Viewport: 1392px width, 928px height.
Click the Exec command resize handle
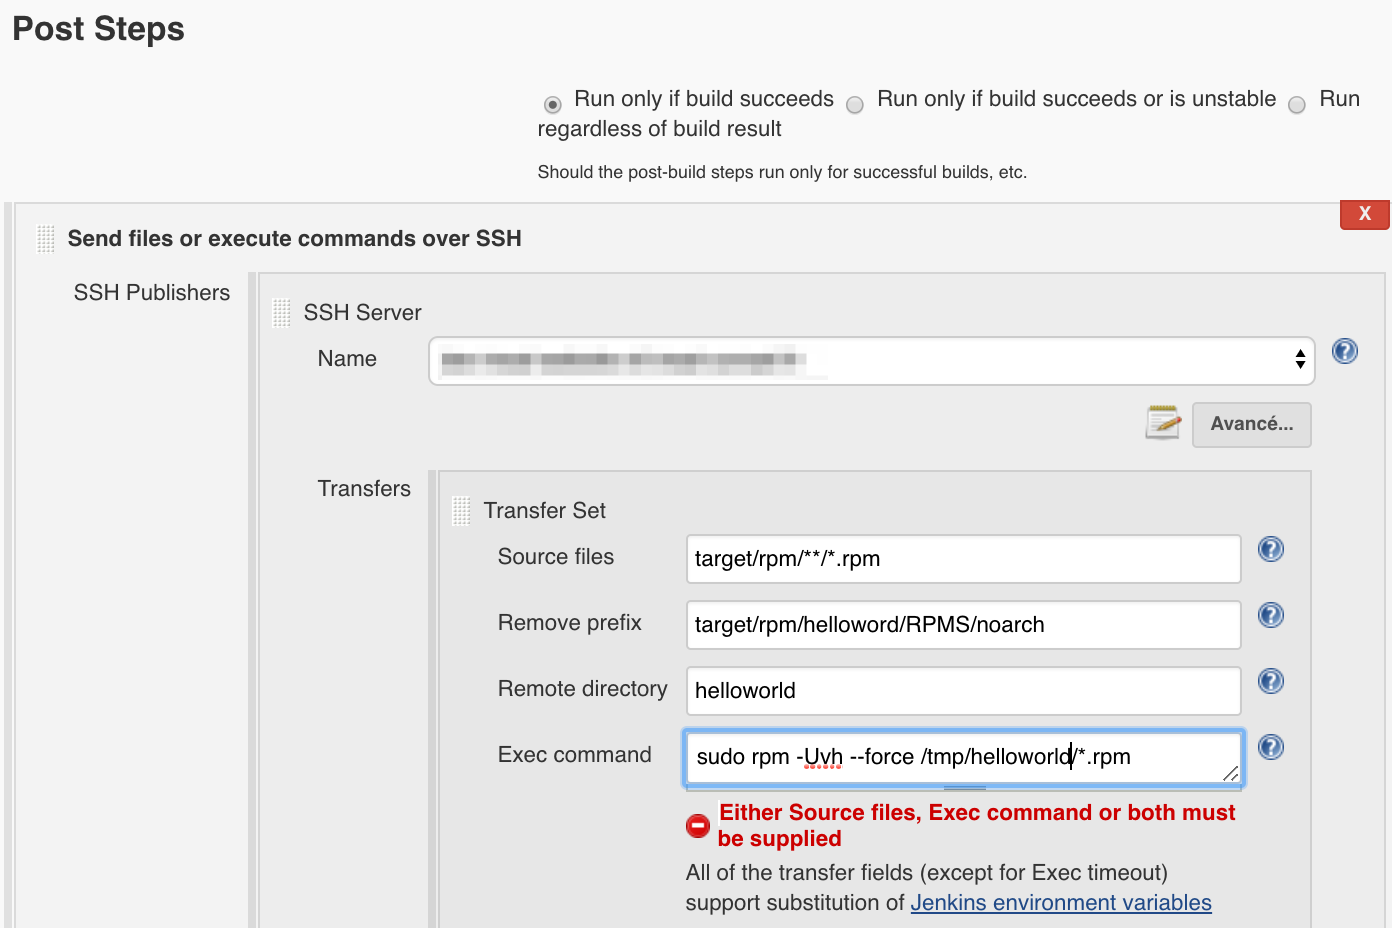(1230, 773)
